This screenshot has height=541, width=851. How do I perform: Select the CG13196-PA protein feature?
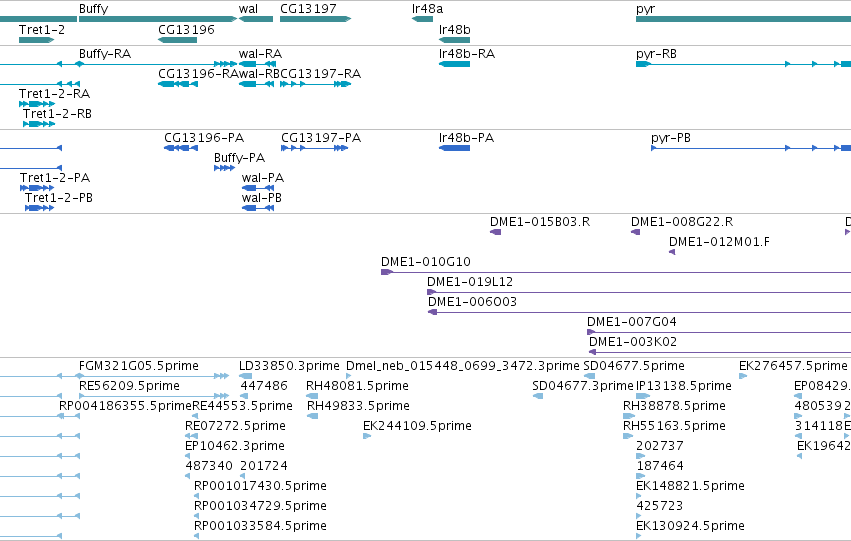(x=181, y=148)
